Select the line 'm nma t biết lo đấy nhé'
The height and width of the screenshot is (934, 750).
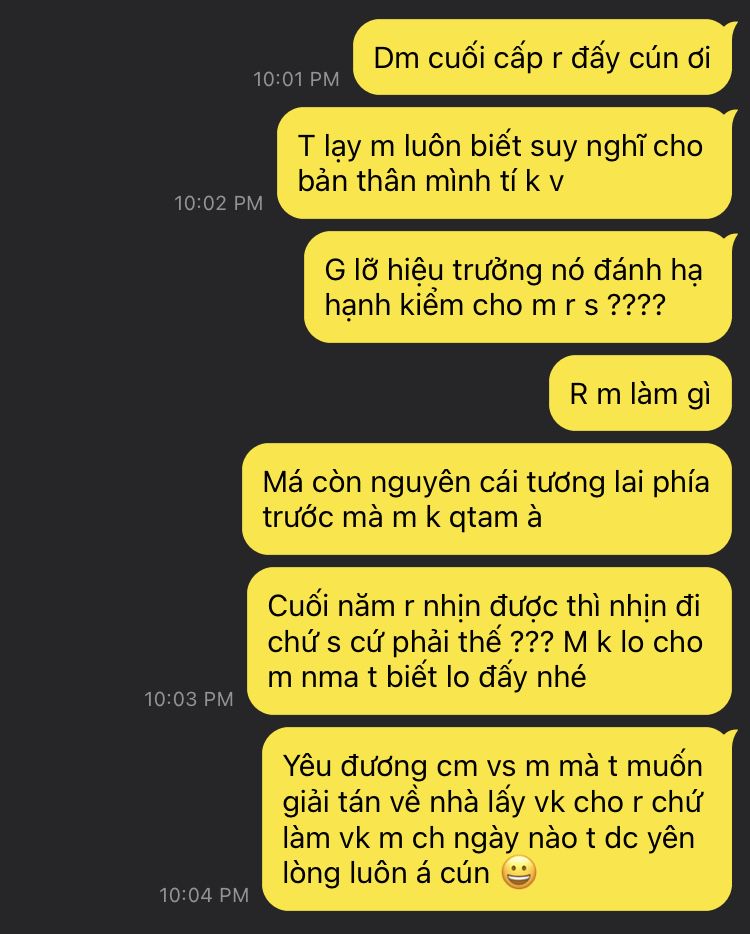(427, 677)
